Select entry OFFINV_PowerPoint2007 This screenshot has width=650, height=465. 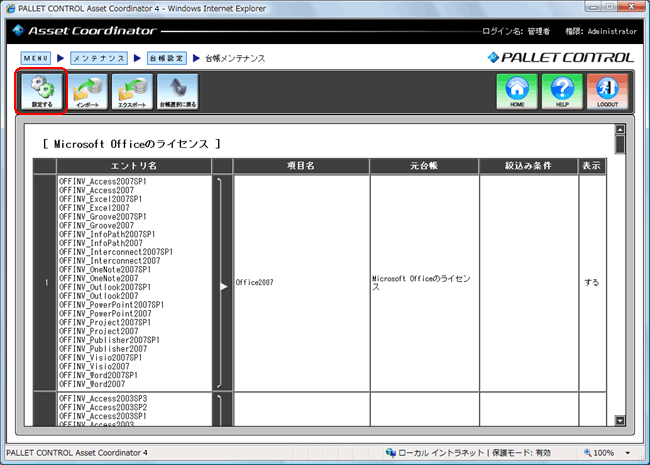pyautogui.click(x=105, y=313)
